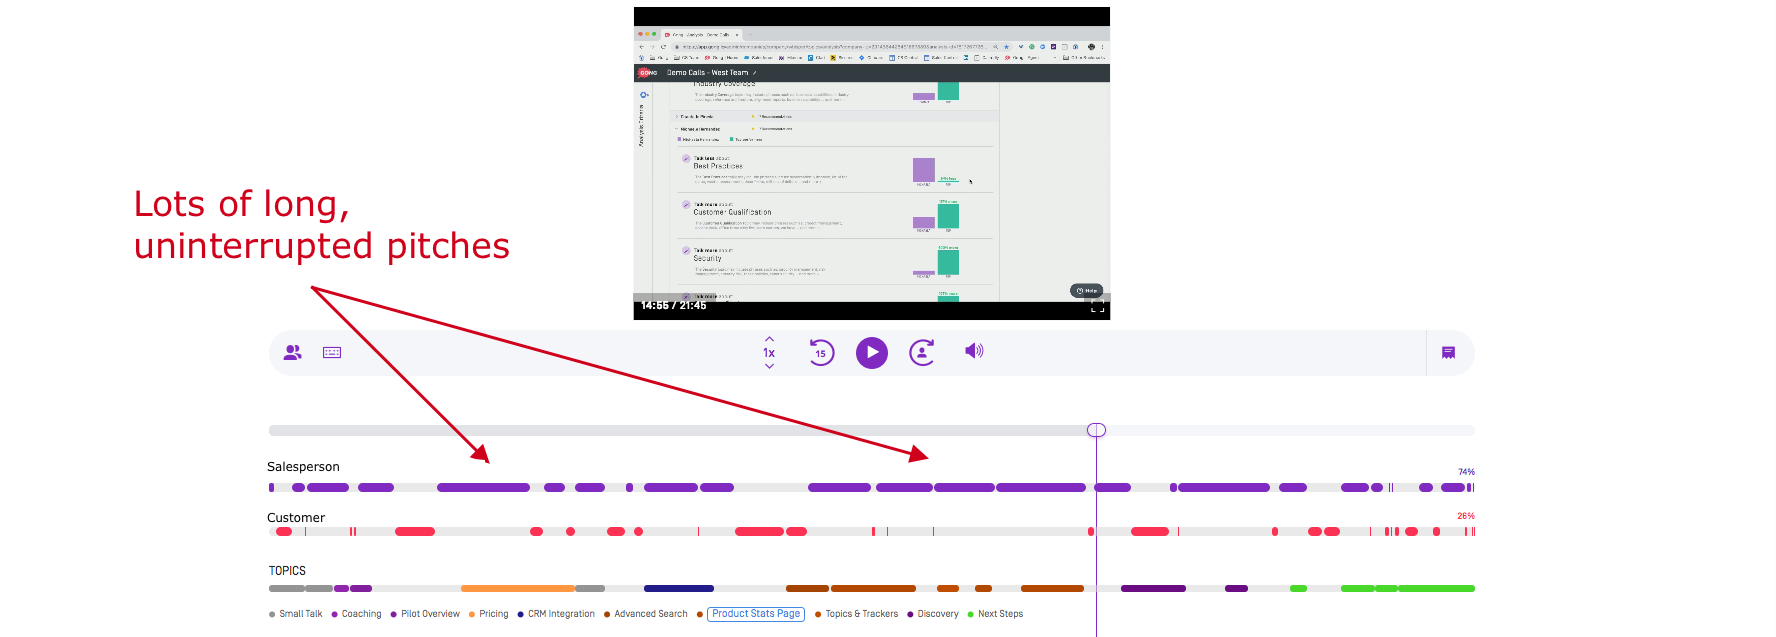This screenshot has width=1776, height=637.
Task: Rewind 15 seconds
Action: (821, 352)
